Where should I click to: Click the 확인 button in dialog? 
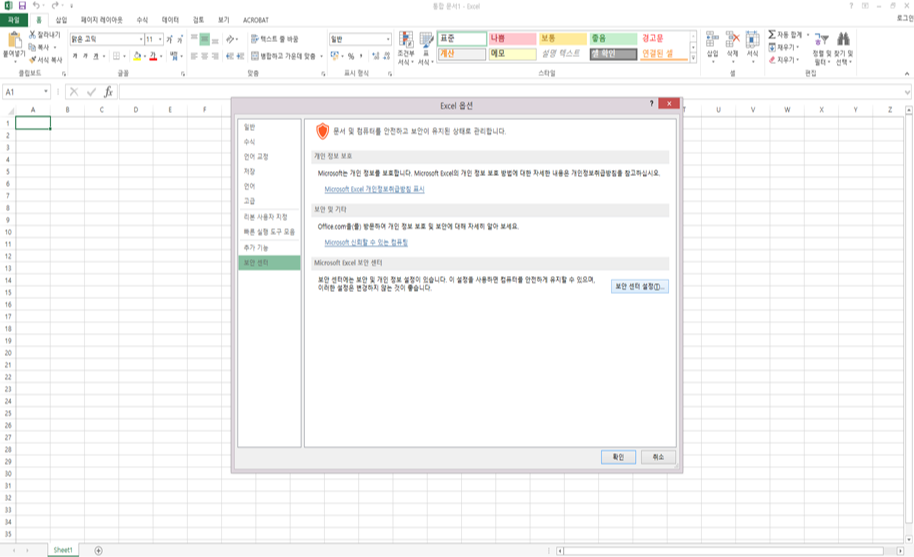click(x=618, y=457)
